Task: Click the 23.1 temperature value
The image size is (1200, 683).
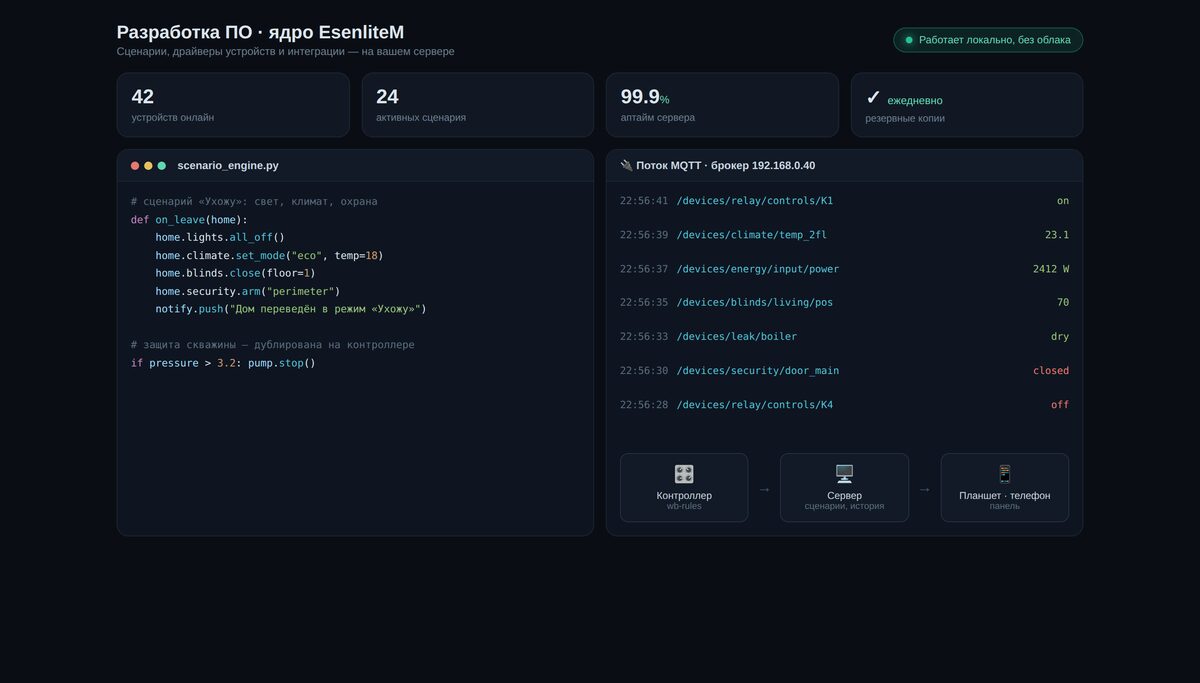Action: coord(1057,235)
